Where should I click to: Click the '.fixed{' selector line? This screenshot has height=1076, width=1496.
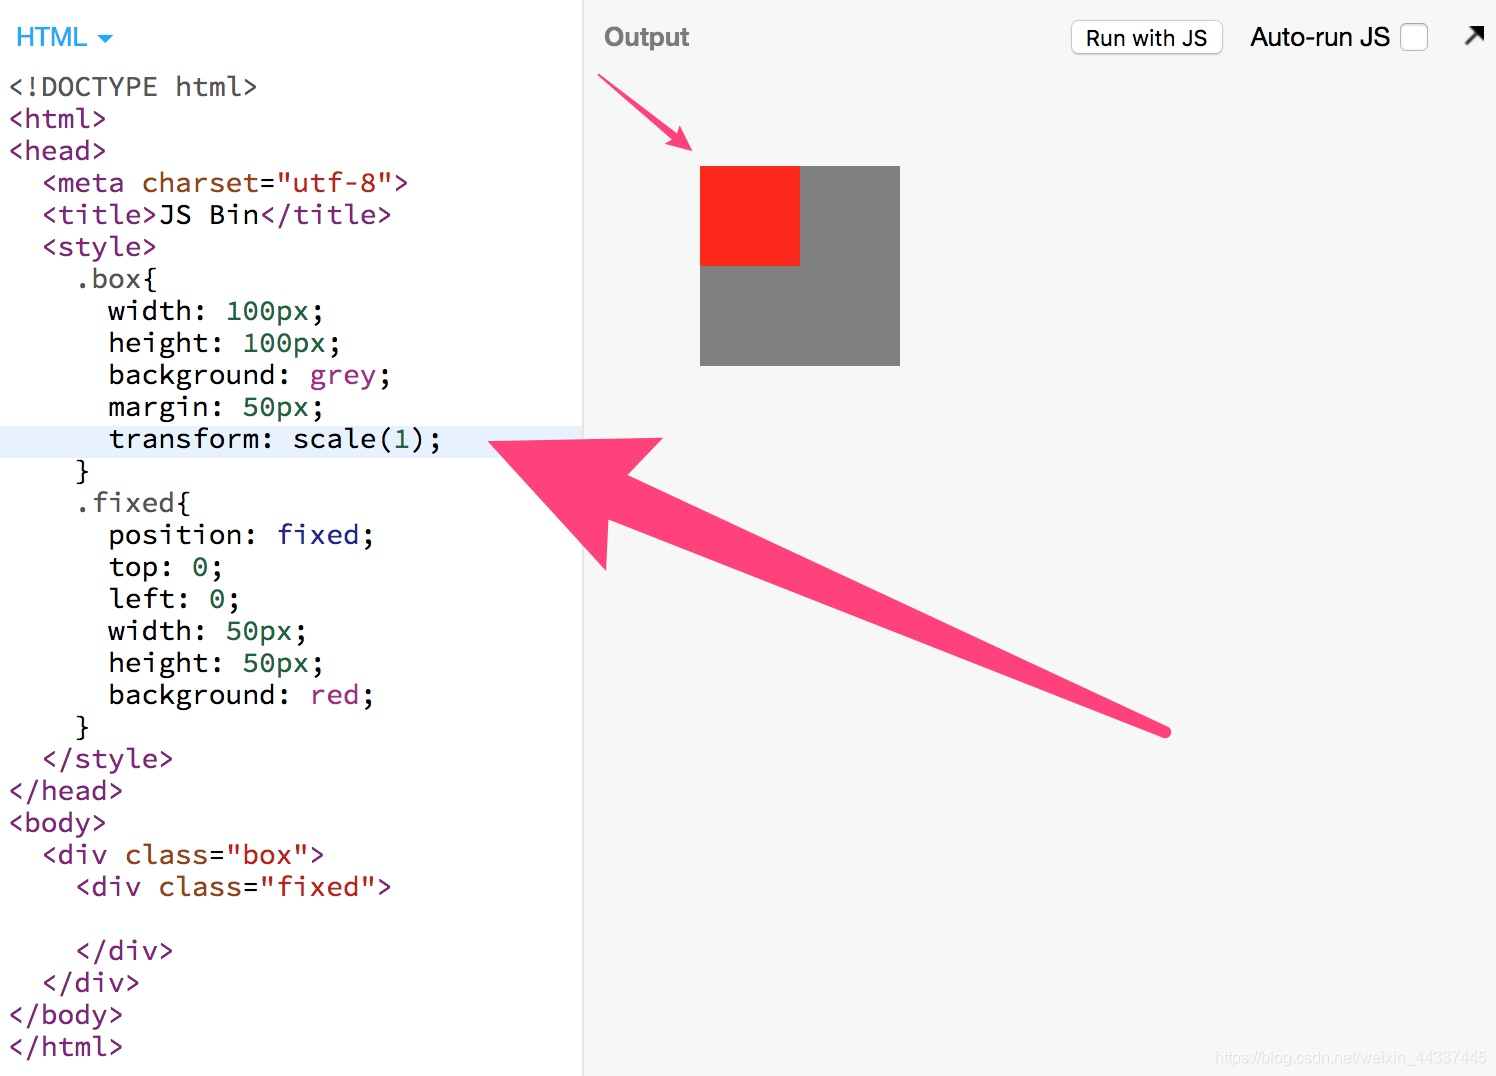(133, 503)
